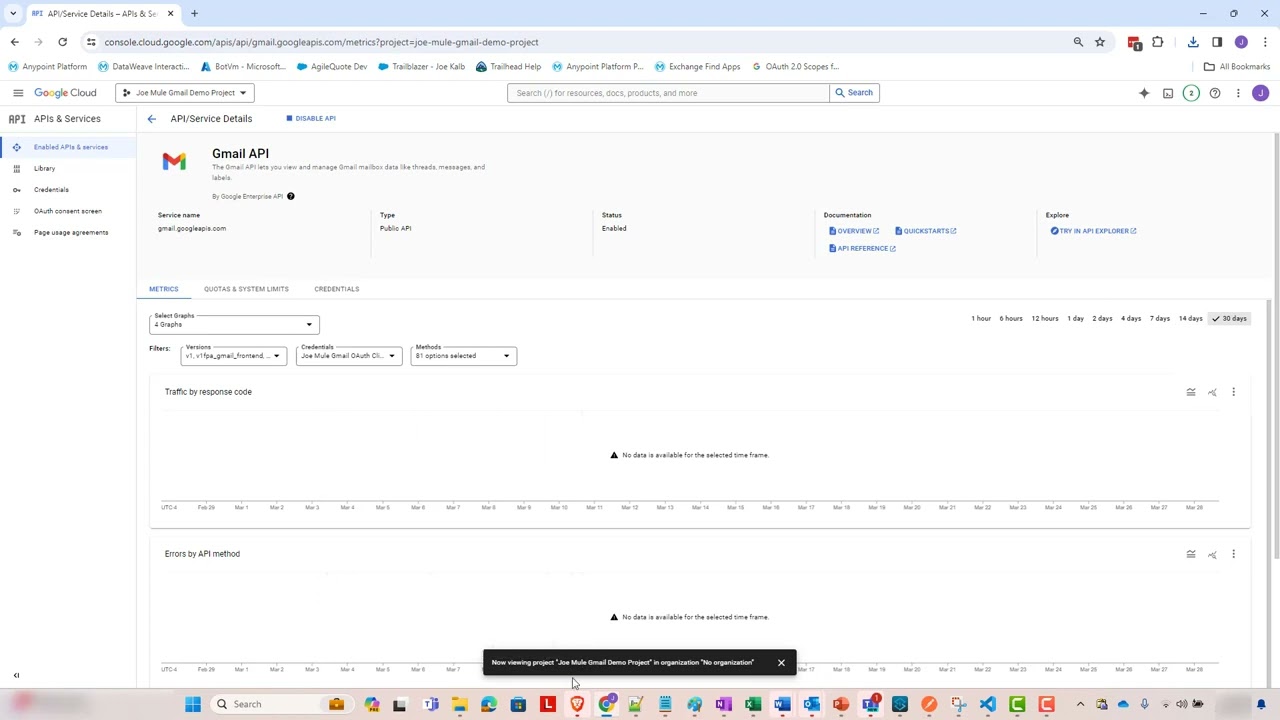Click the Gemini AI sparkle icon
Image resolution: width=1280 pixels, height=720 pixels.
coord(1144,93)
